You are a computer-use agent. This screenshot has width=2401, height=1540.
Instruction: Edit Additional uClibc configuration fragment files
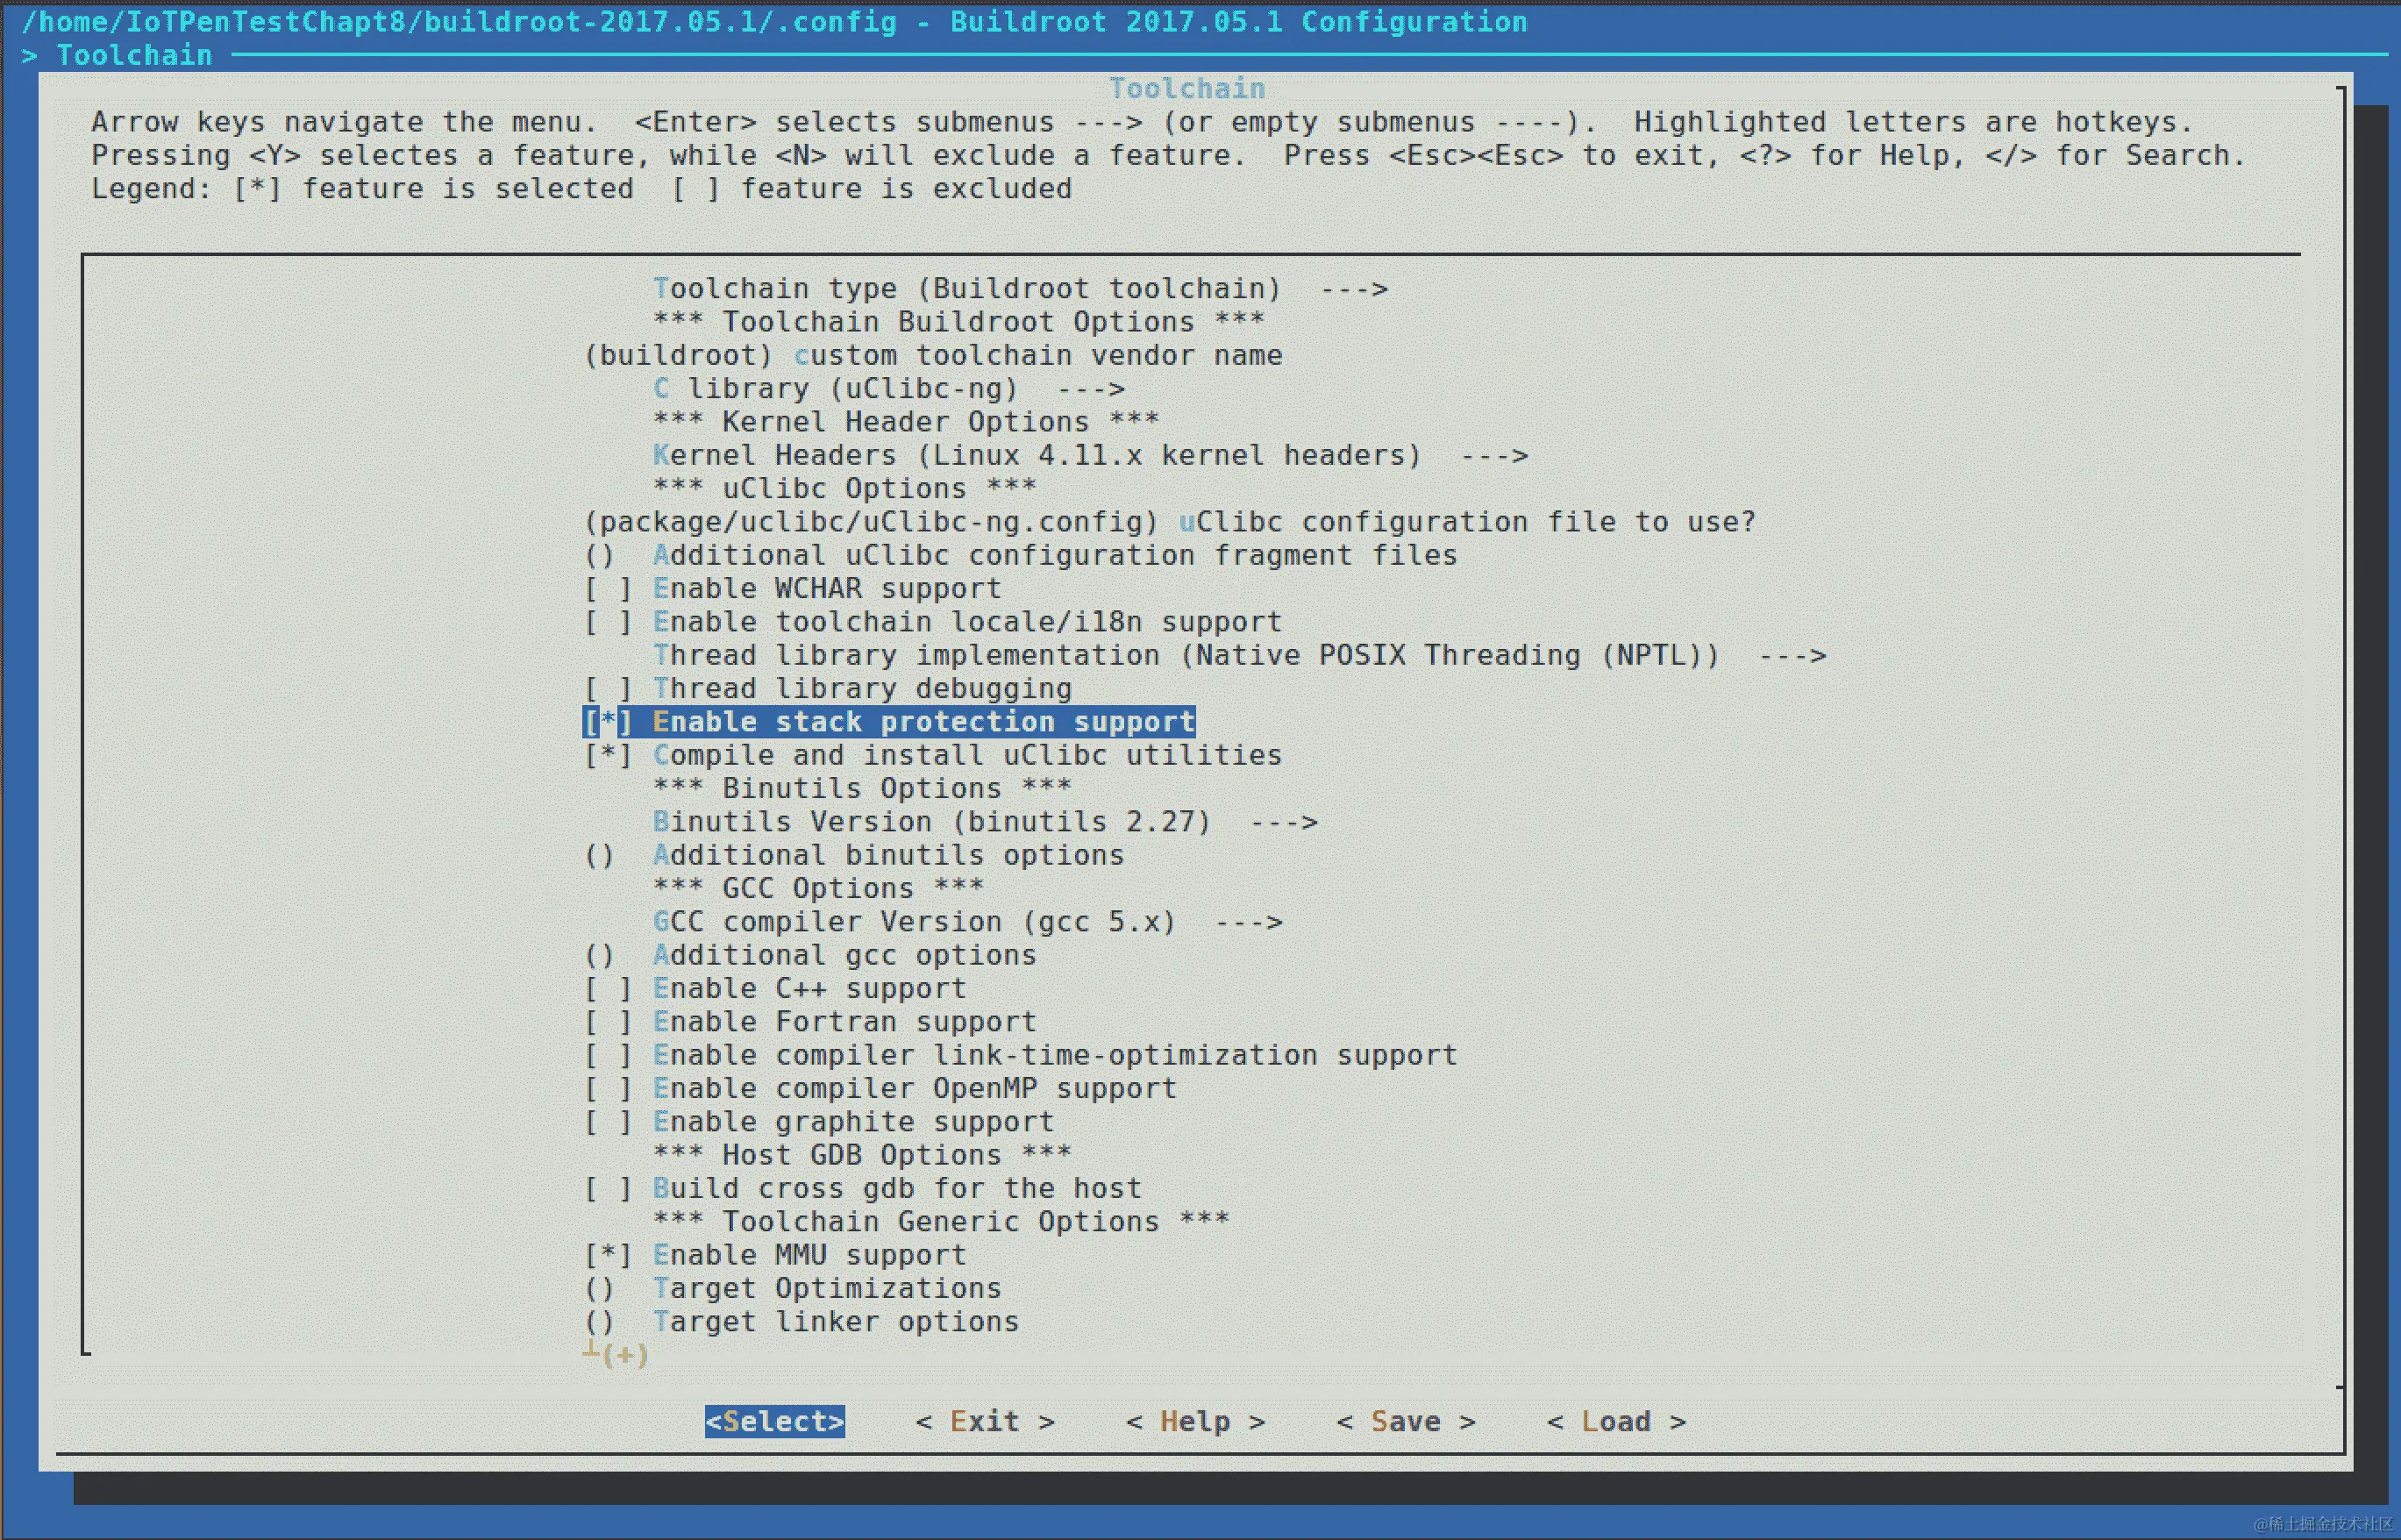coord(1021,555)
